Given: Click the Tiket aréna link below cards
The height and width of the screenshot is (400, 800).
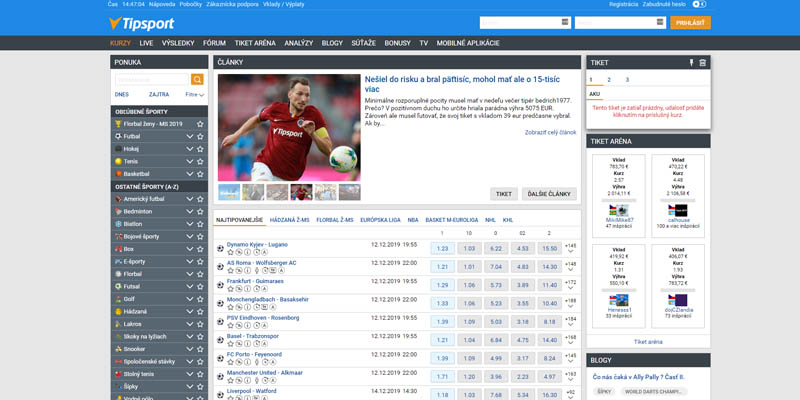Looking at the screenshot, I should click(648, 342).
